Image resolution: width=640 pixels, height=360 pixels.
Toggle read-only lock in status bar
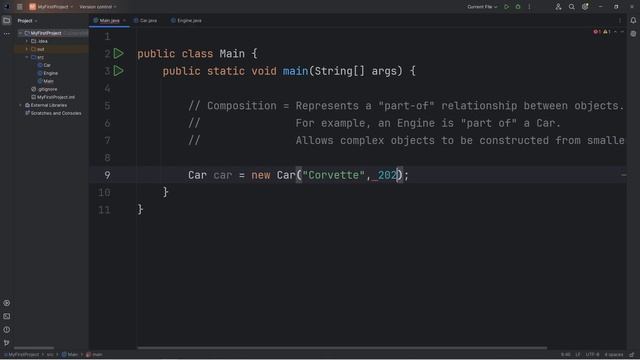click(x=632, y=355)
